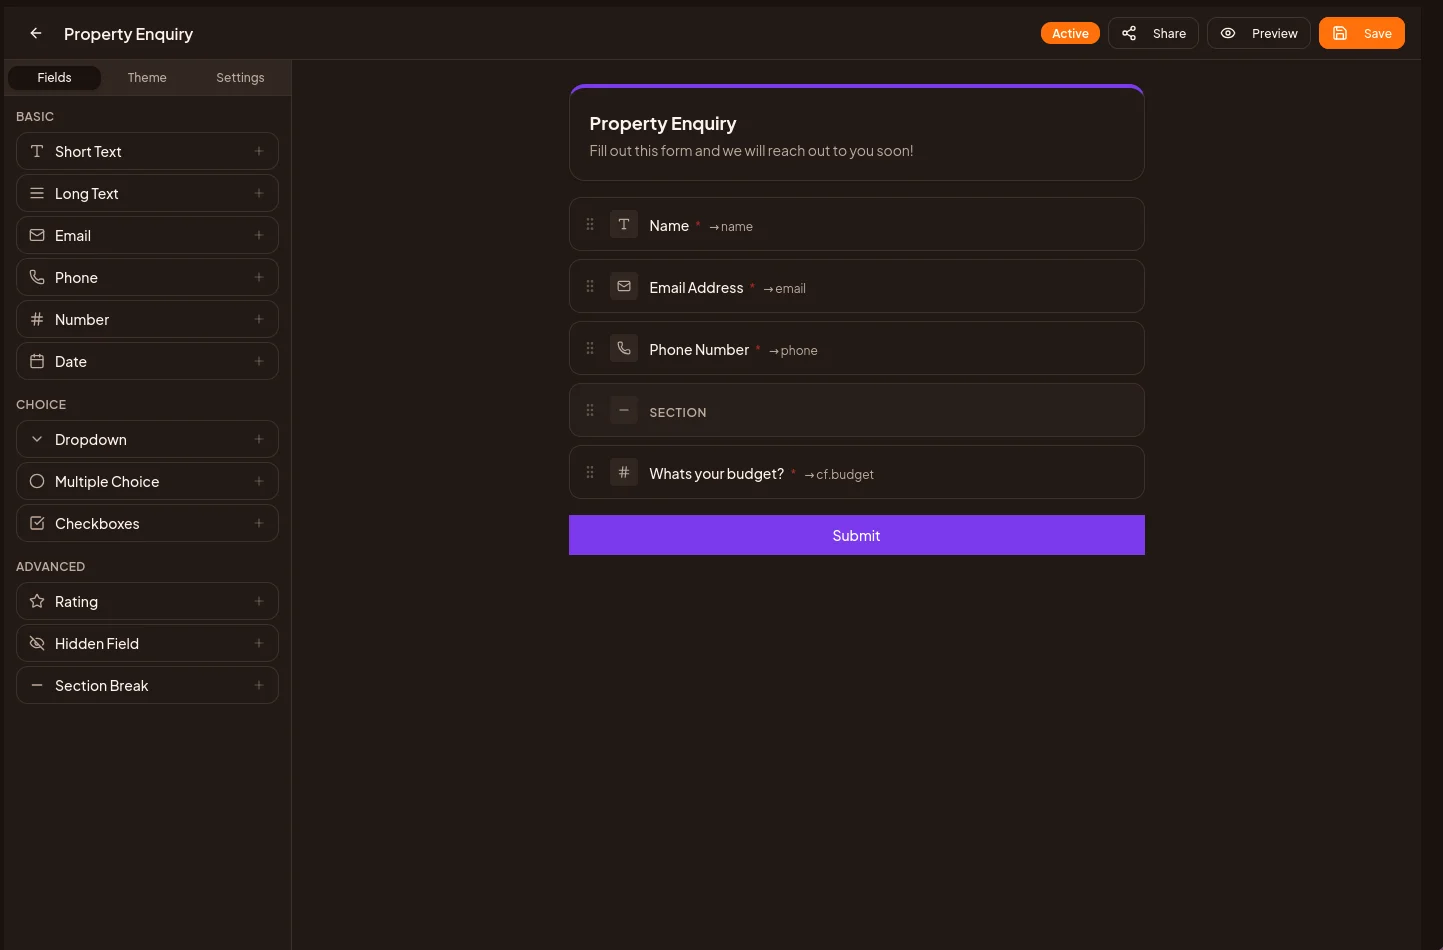1443x950 pixels.
Task: Click plus icon next to Multiple Choice
Action: pos(259,481)
